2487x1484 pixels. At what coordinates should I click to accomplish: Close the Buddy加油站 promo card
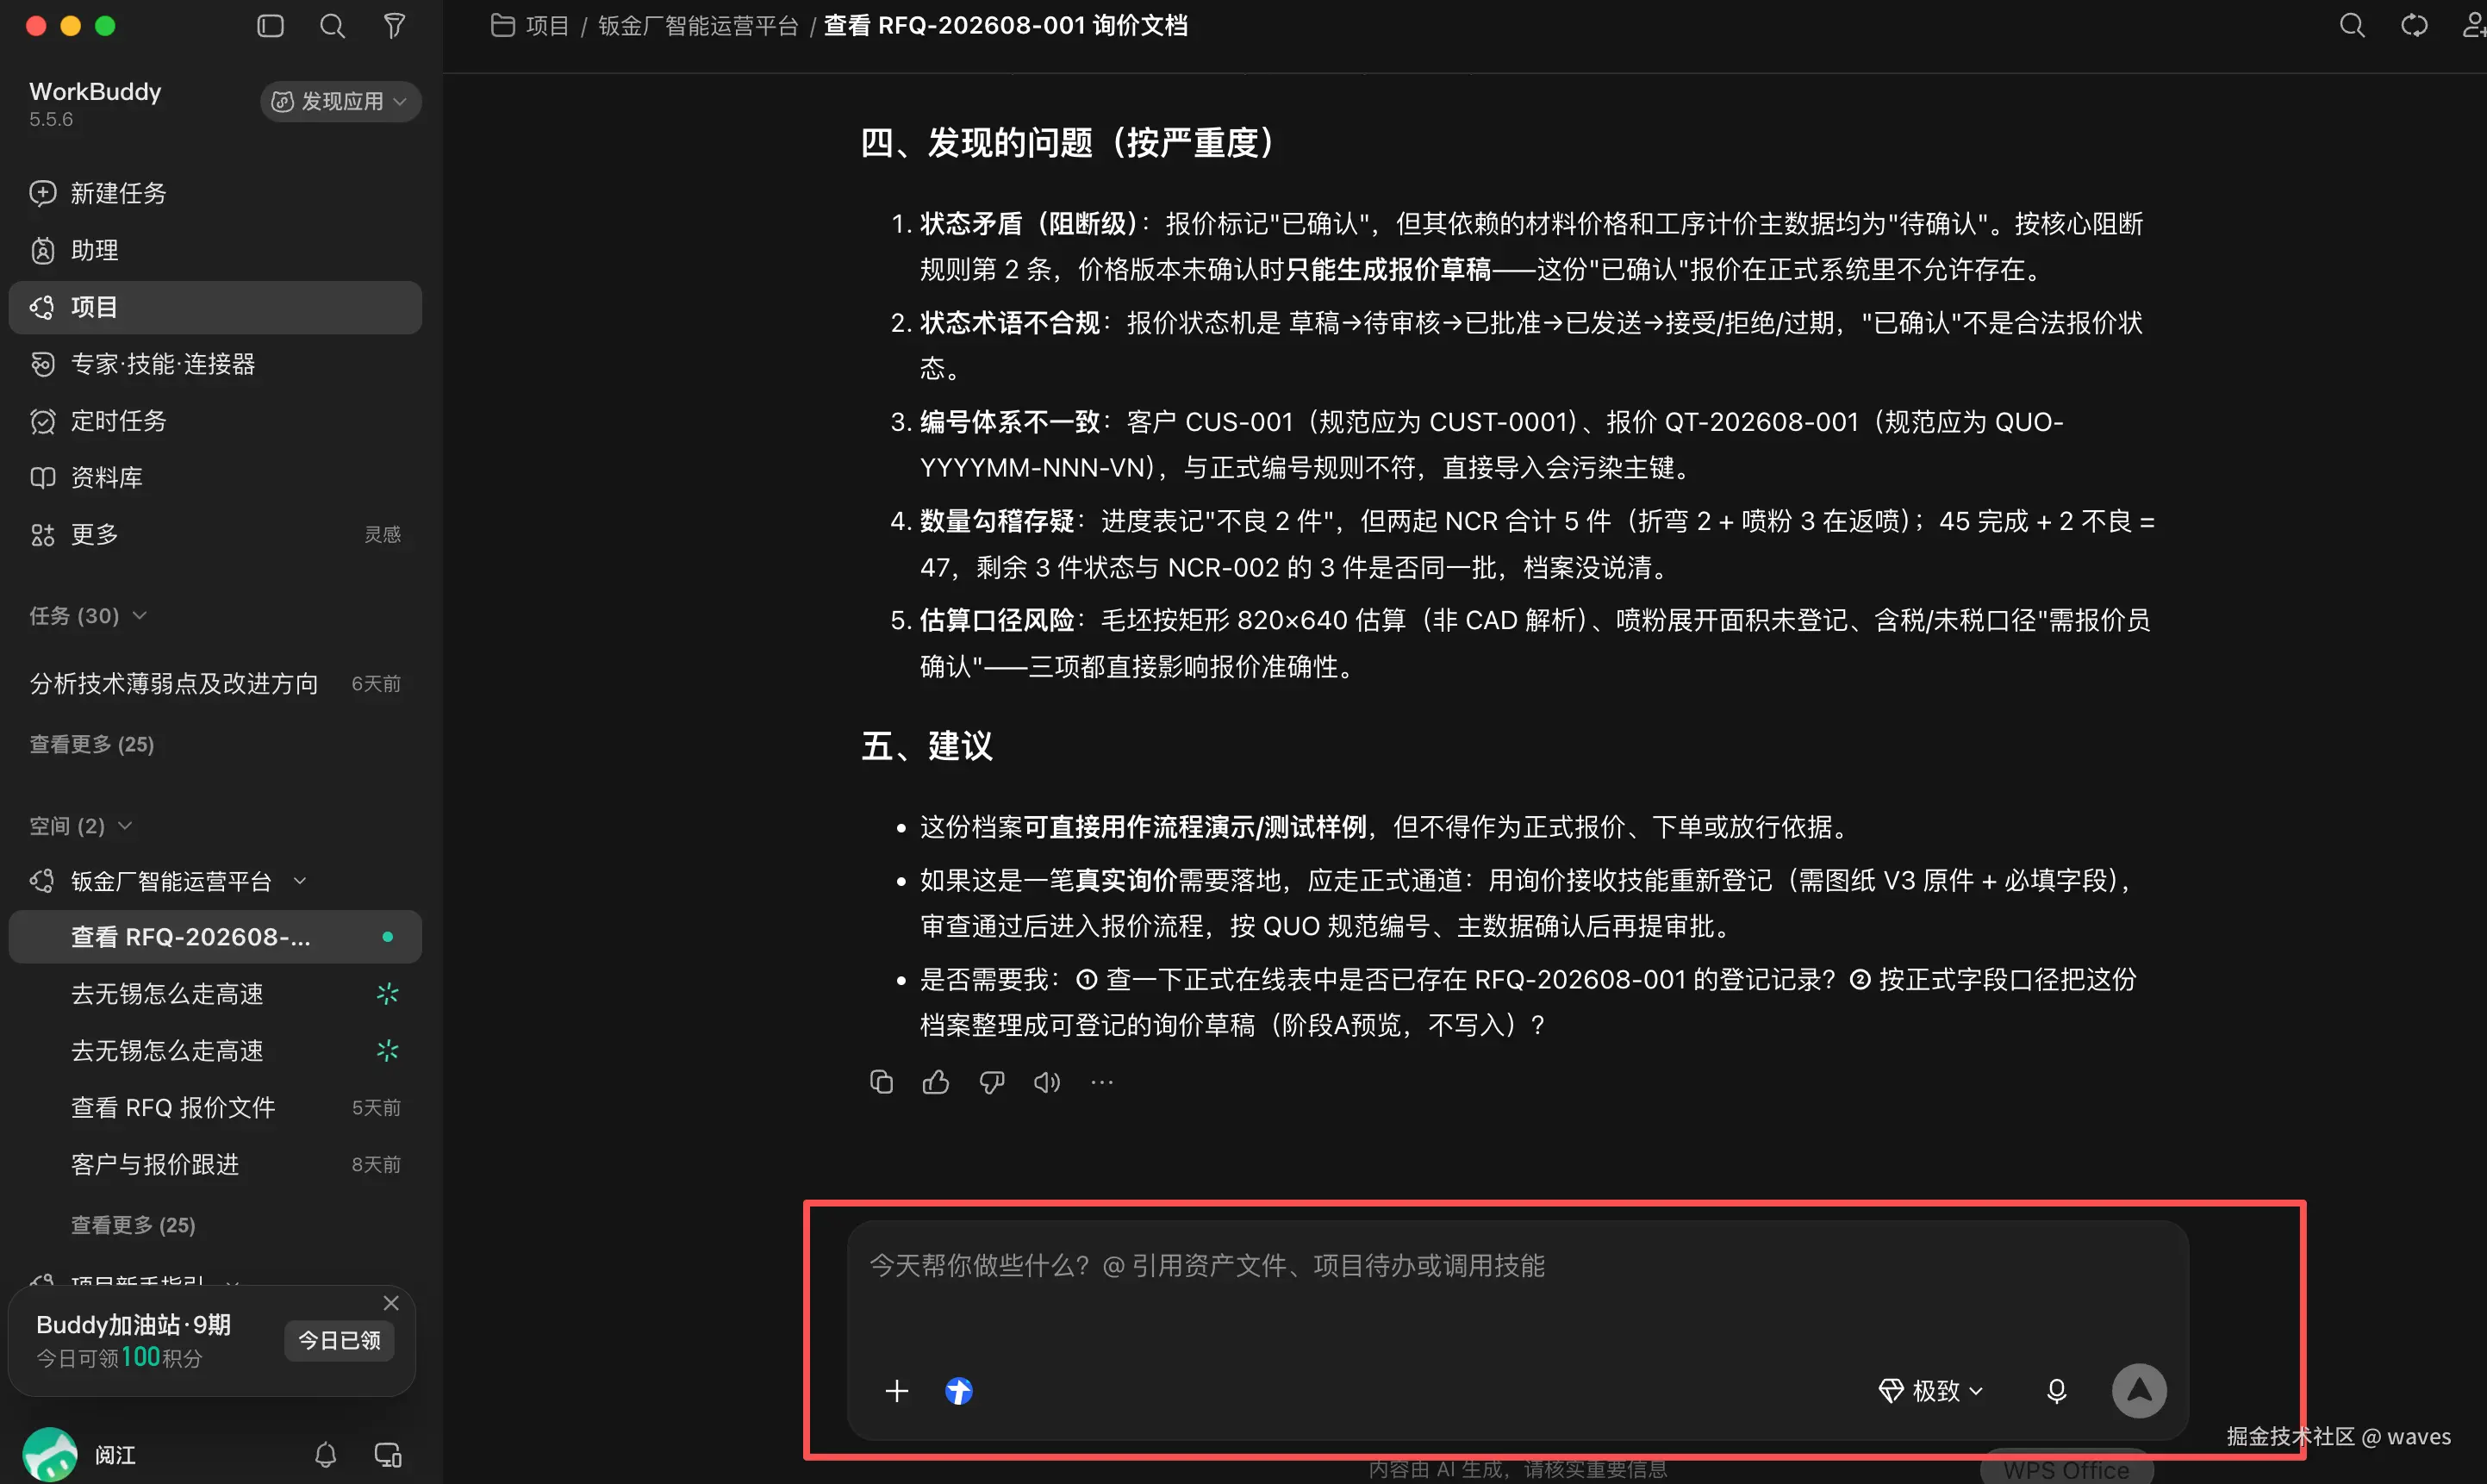(391, 1303)
